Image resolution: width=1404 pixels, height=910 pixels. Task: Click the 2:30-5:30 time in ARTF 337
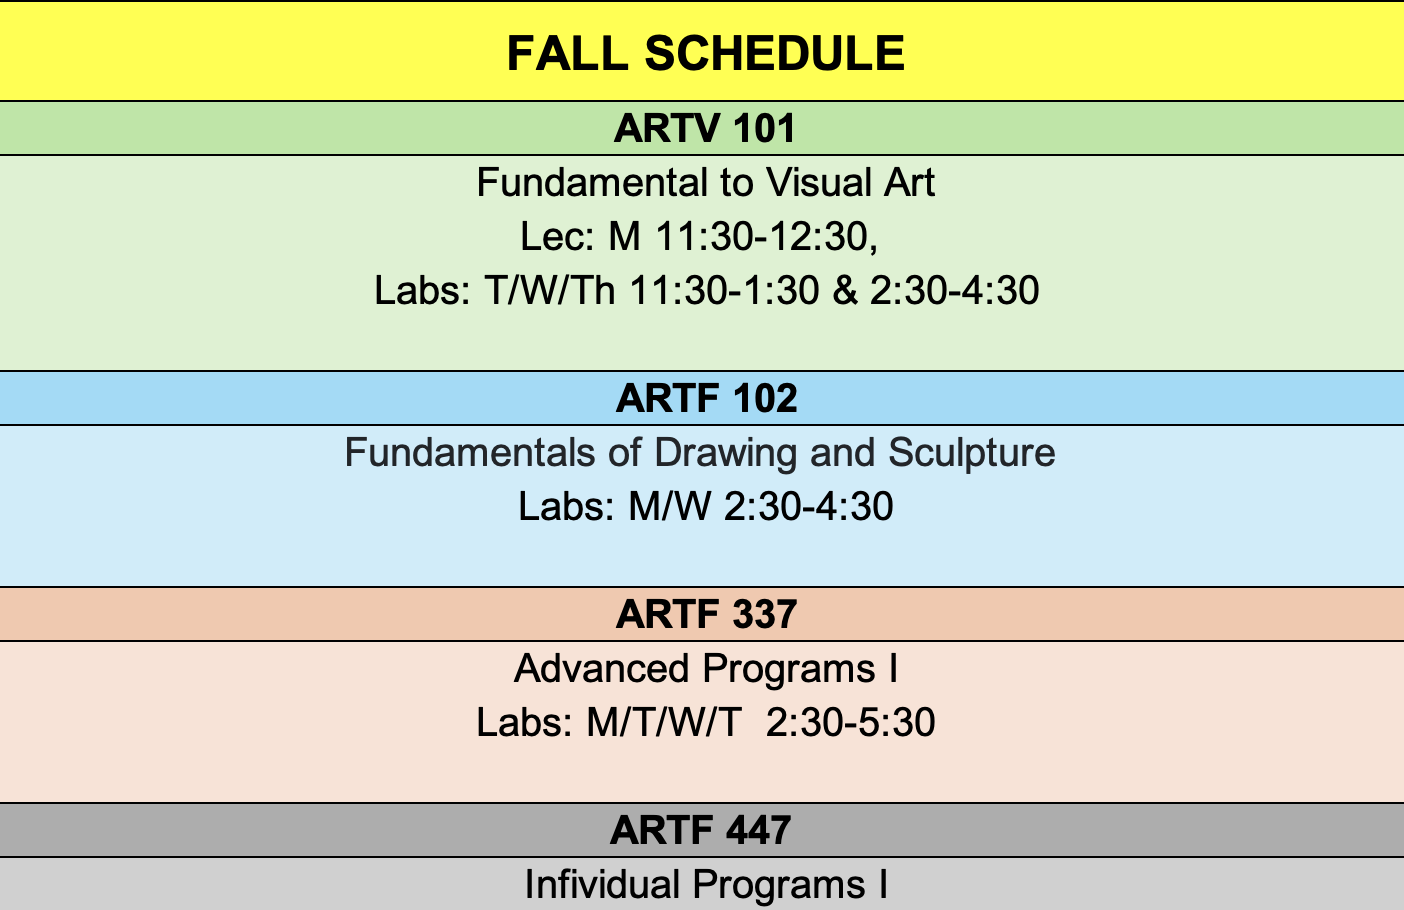tap(850, 723)
